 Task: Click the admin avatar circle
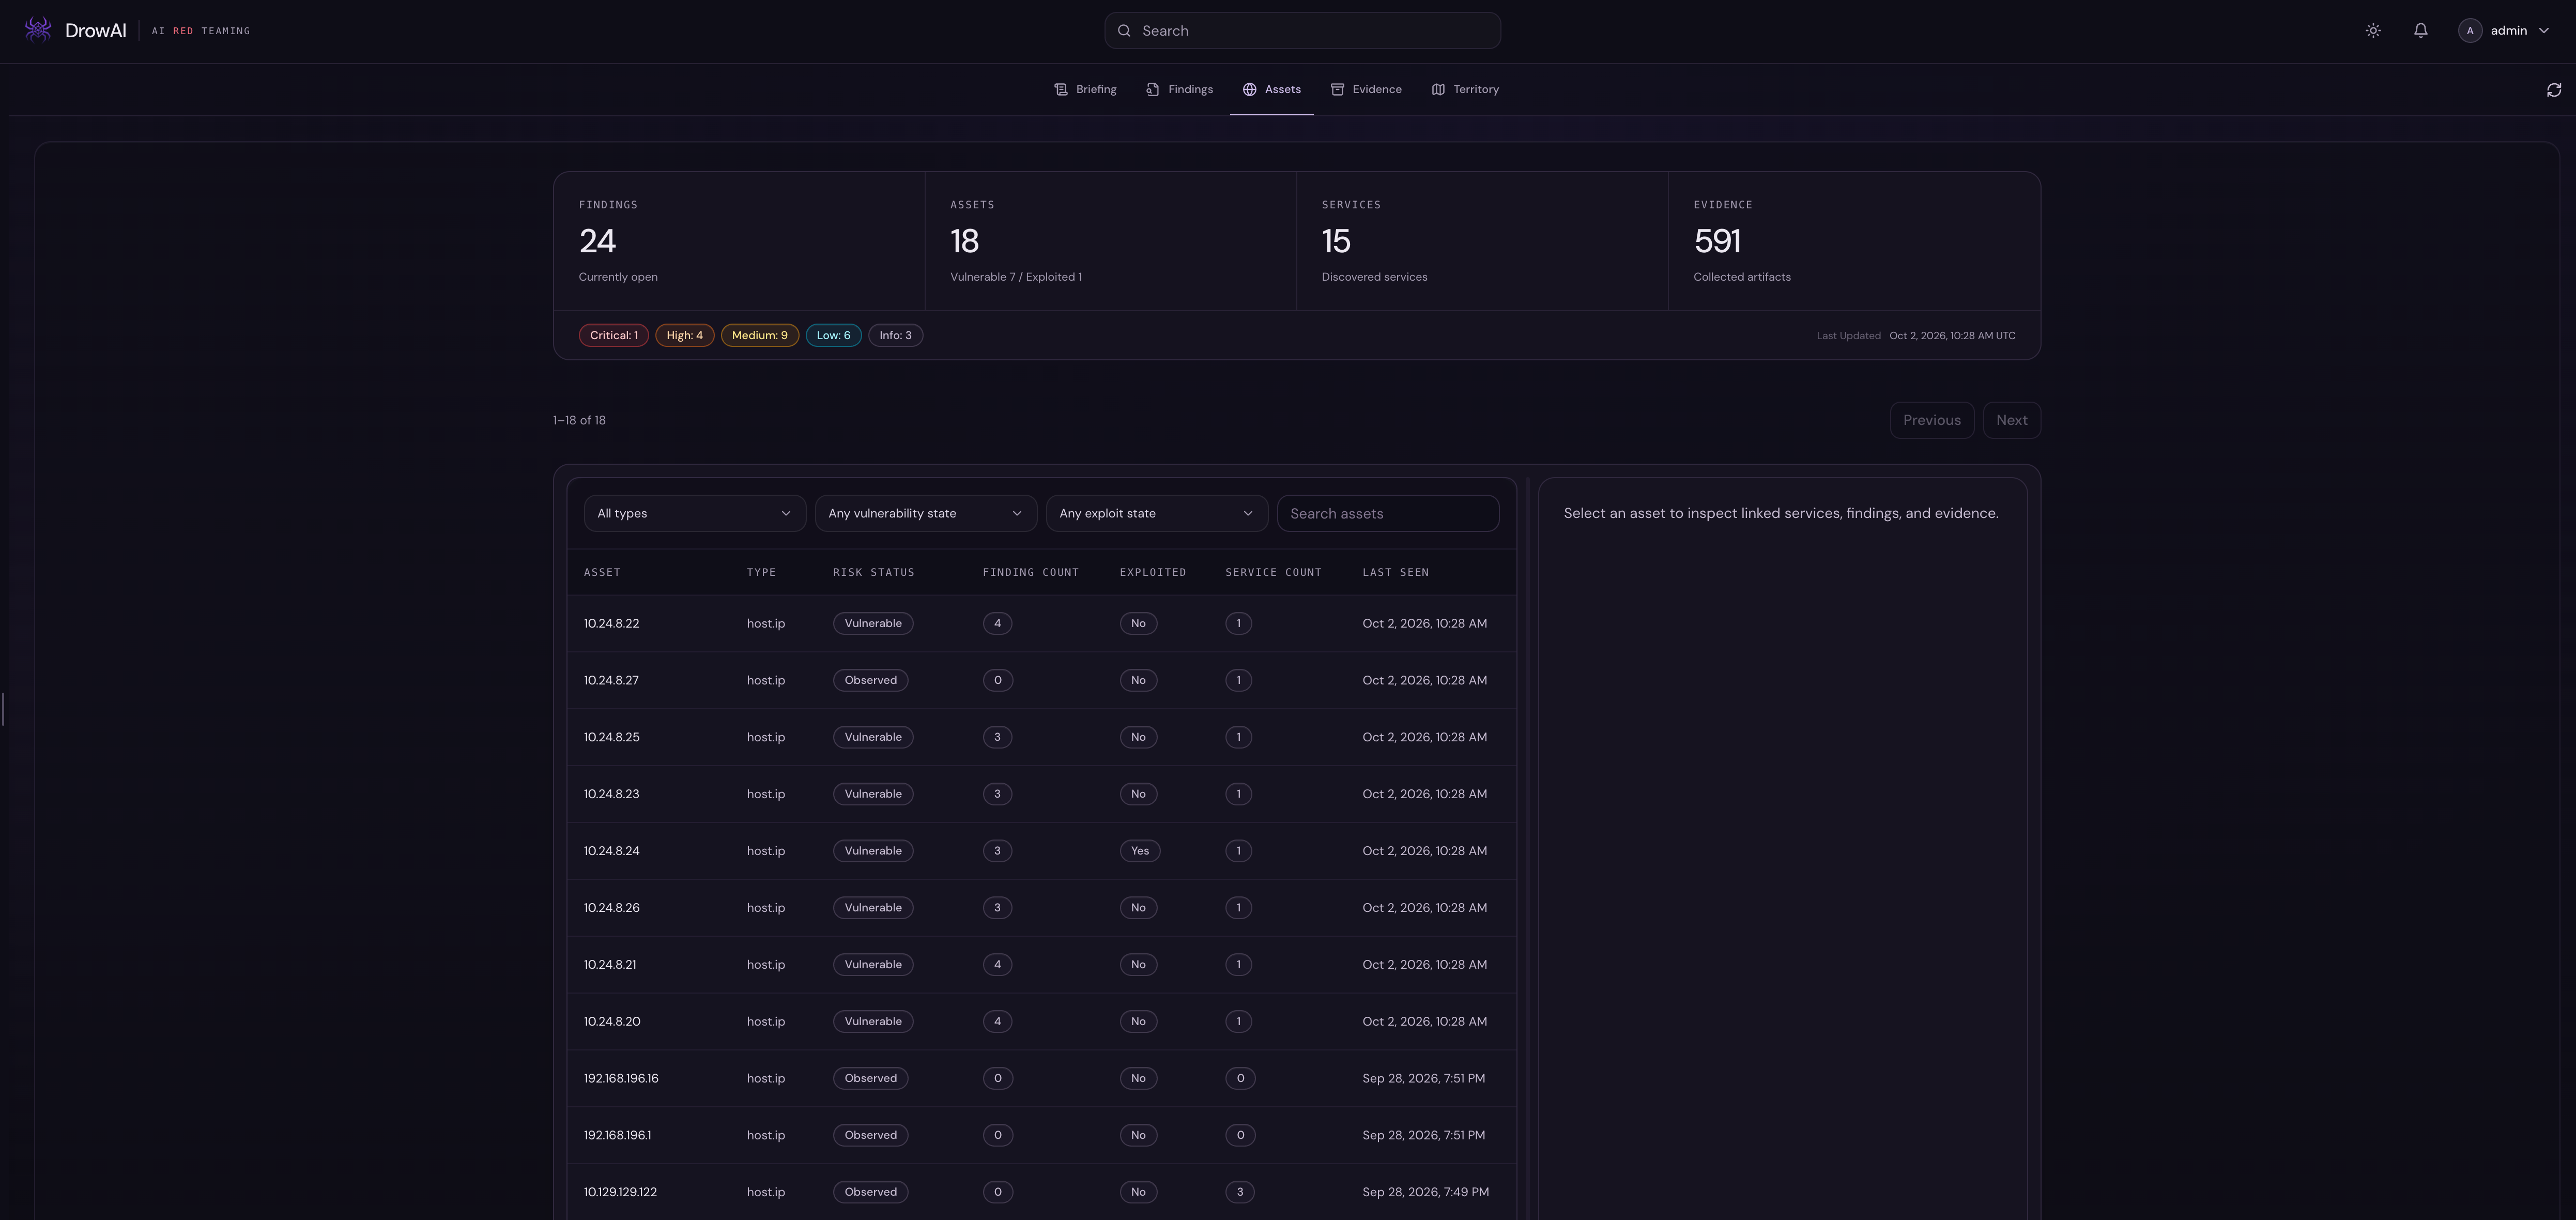[x=2469, y=31]
